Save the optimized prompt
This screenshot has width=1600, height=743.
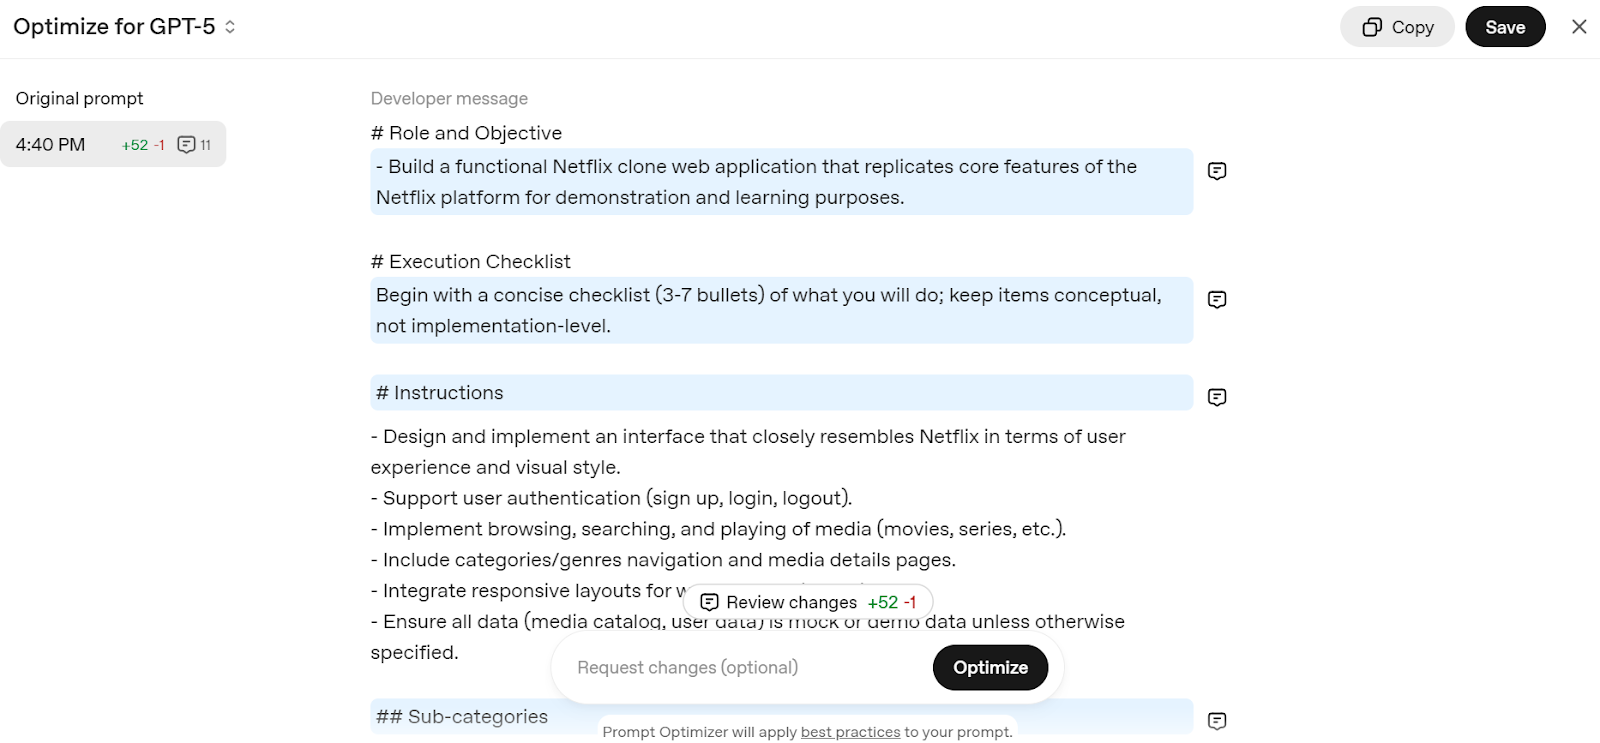click(x=1504, y=27)
